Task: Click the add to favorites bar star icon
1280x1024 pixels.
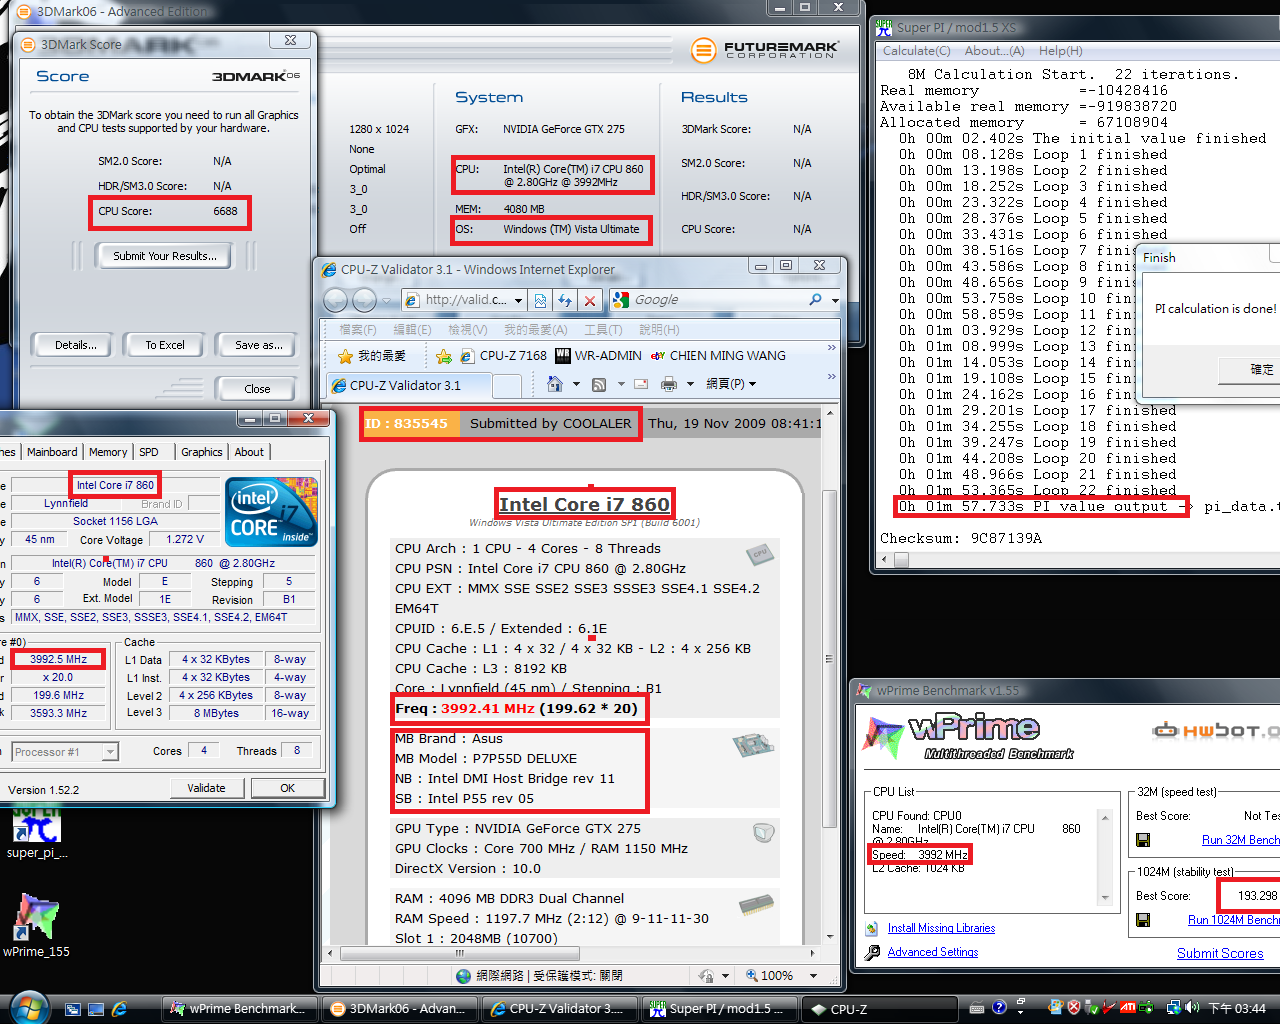Action: click(444, 356)
